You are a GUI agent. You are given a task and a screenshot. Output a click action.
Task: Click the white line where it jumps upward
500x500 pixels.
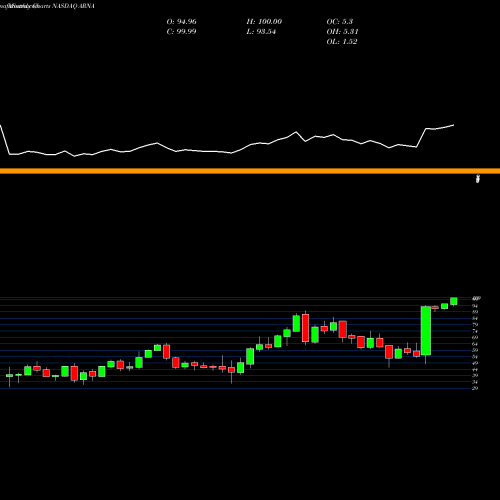tap(421, 137)
